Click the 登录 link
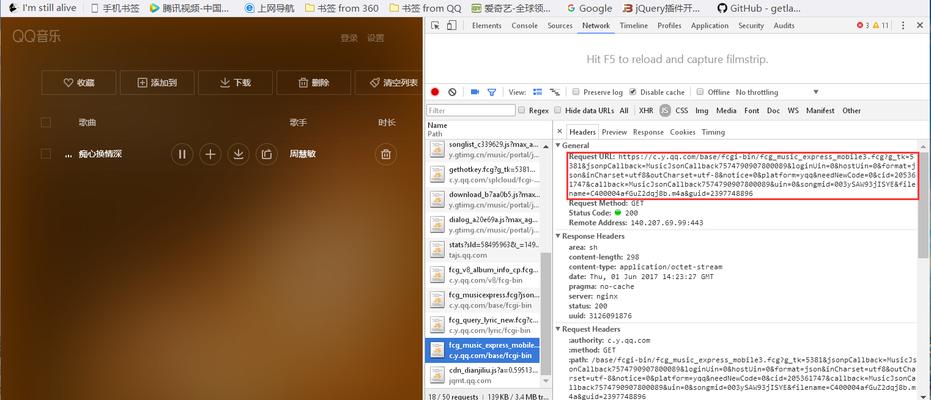Image resolution: width=931 pixels, height=400 pixels. (349, 38)
